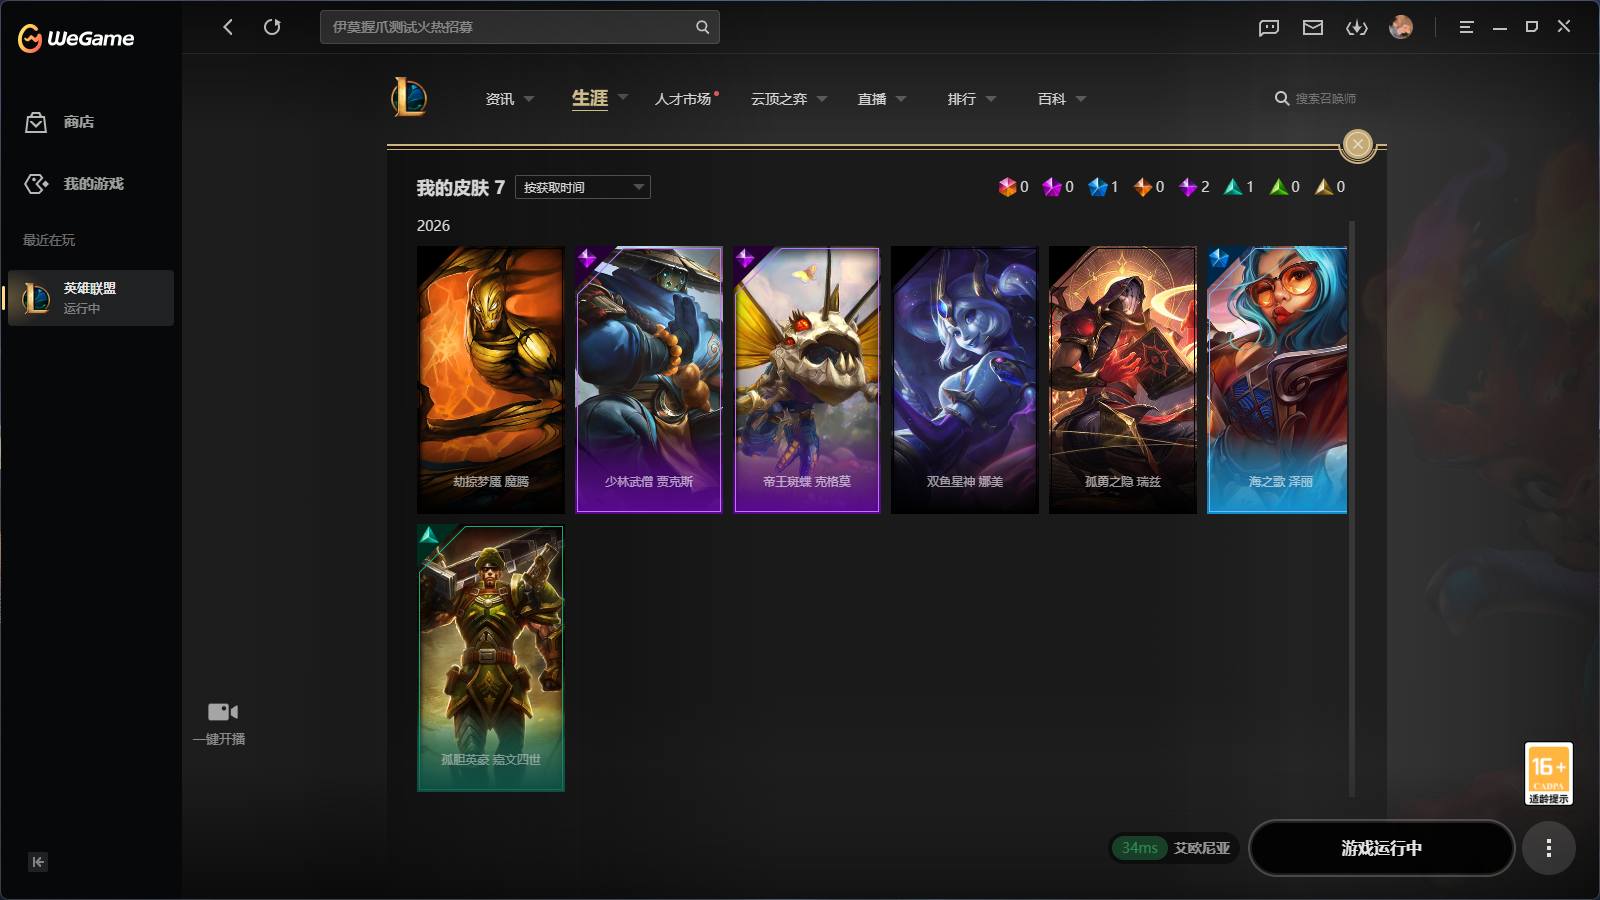Refresh the page with the reload icon
1600x900 pixels.
pyautogui.click(x=272, y=27)
